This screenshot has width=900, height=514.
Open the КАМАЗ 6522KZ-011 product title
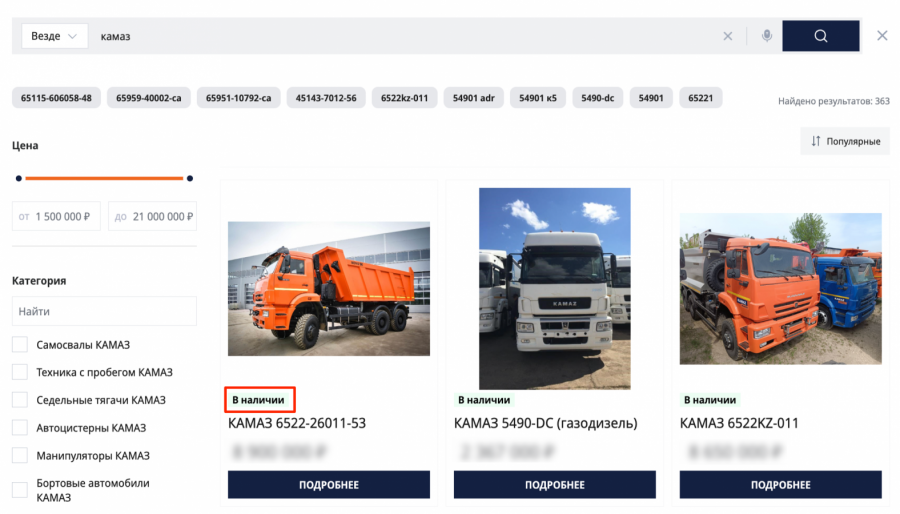coord(739,423)
